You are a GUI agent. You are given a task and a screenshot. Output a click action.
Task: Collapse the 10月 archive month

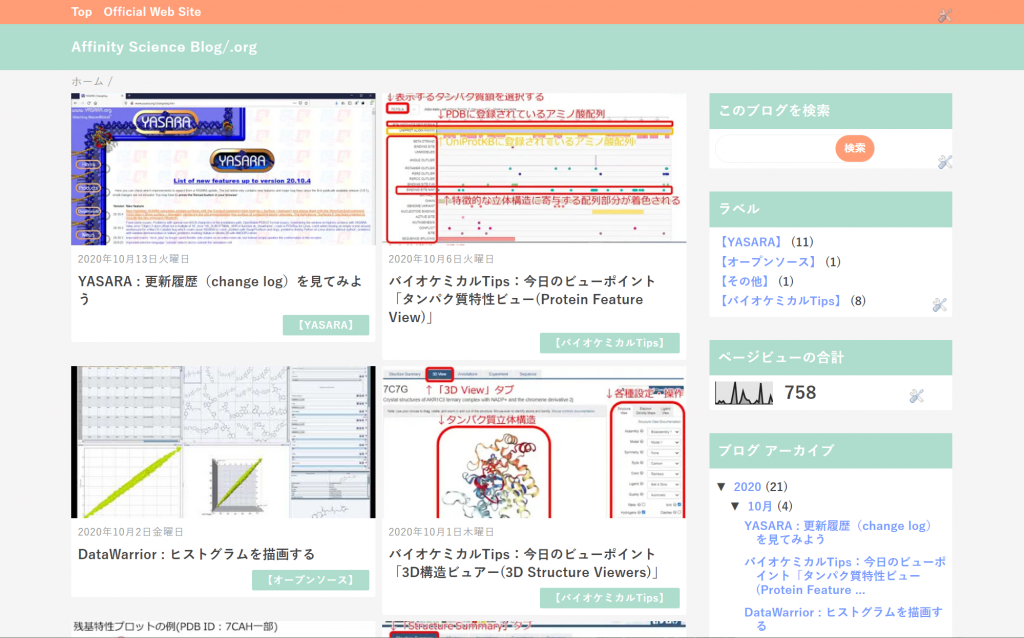(x=735, y=506)
